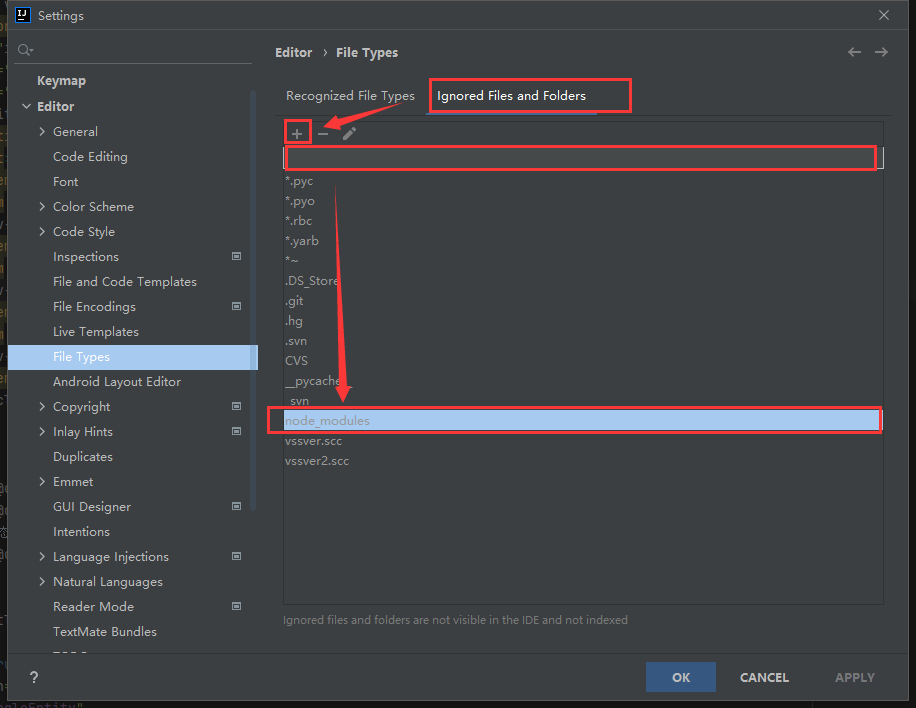Click the forward navigation arrow
916x708 pixels.
pyautogui.click(x=881, y=52)
